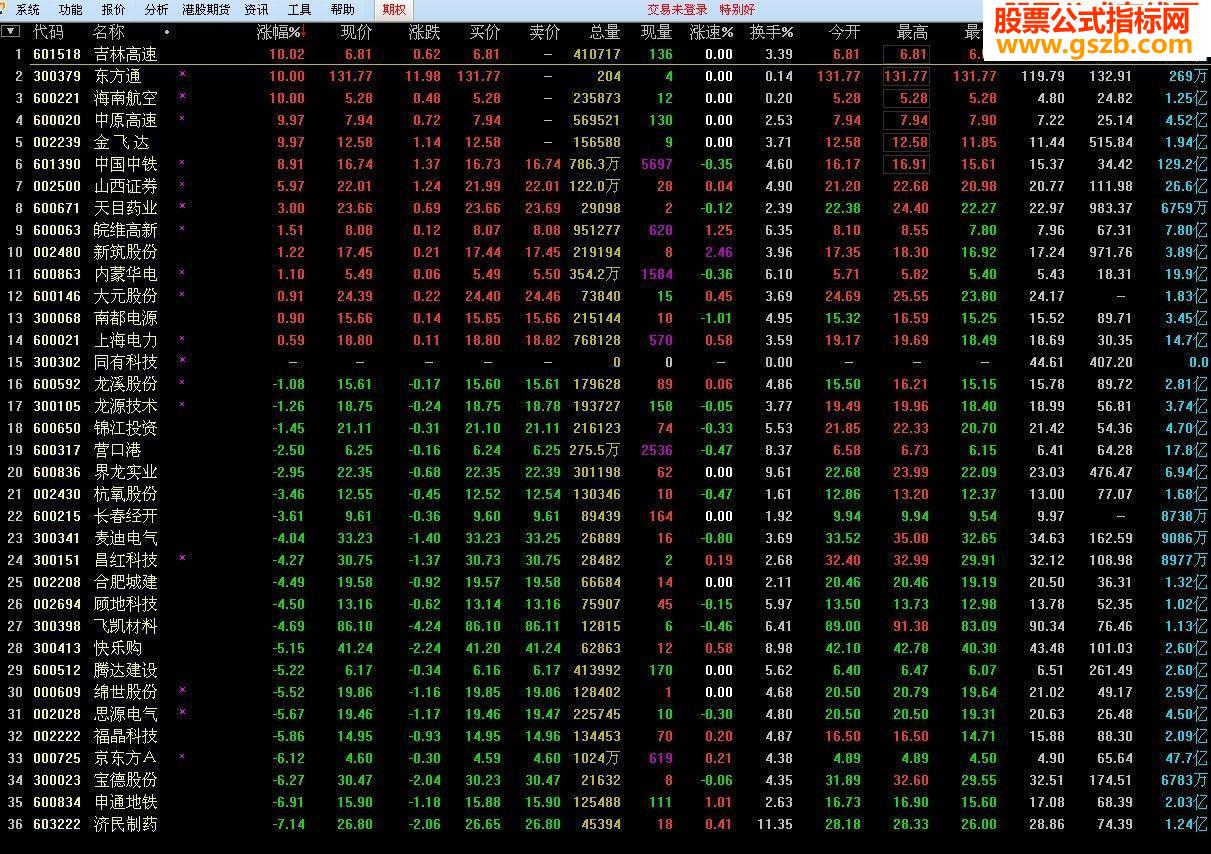Open the 帮助 menu

coord(342,10)
